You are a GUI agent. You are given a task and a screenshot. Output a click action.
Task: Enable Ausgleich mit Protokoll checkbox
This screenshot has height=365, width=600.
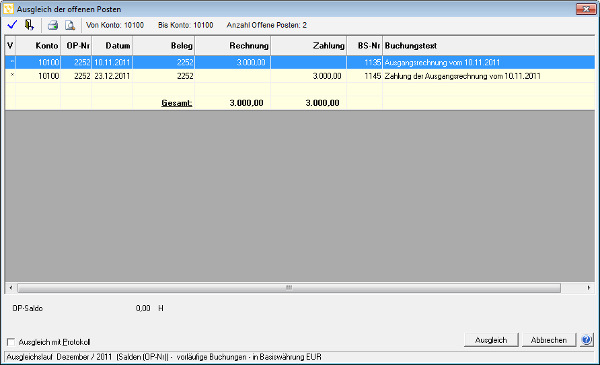[11, 342]
